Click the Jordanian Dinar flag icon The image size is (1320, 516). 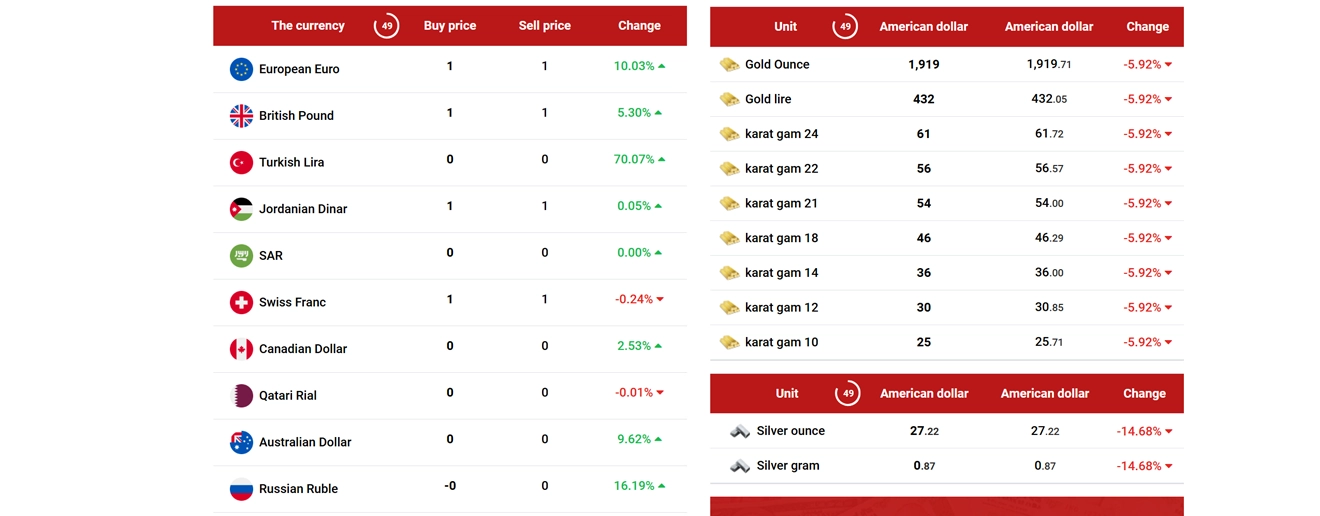(241, 209)
